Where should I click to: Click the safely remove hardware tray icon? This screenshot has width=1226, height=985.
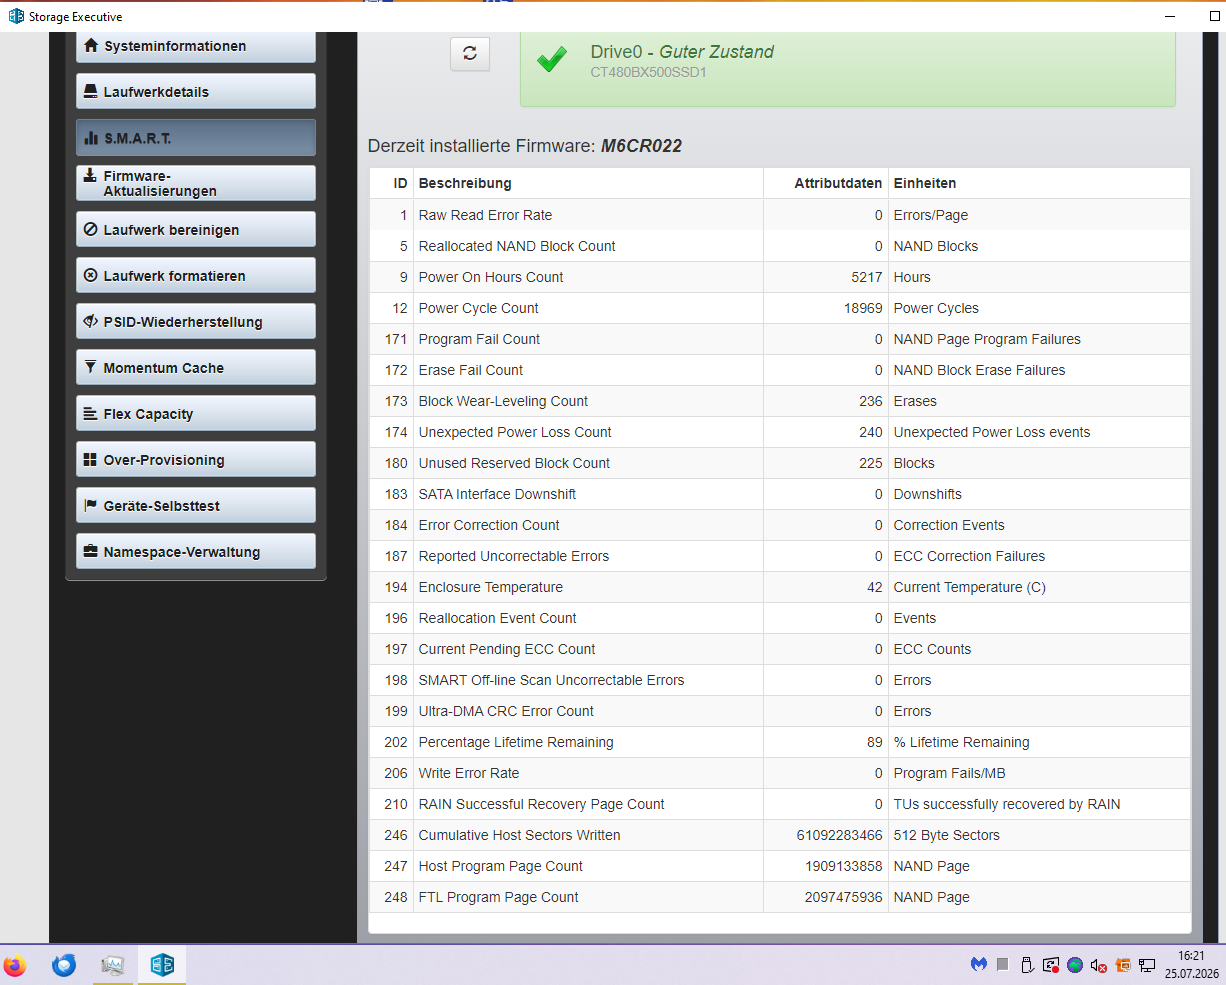pos(1027,965)
